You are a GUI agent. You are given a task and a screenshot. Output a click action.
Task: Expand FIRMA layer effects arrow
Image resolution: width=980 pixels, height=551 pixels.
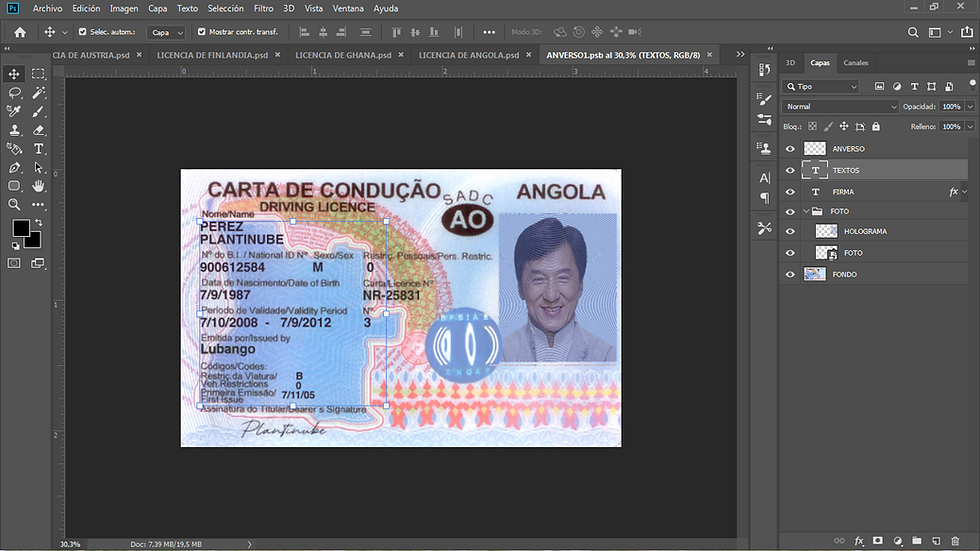point(965,192)
